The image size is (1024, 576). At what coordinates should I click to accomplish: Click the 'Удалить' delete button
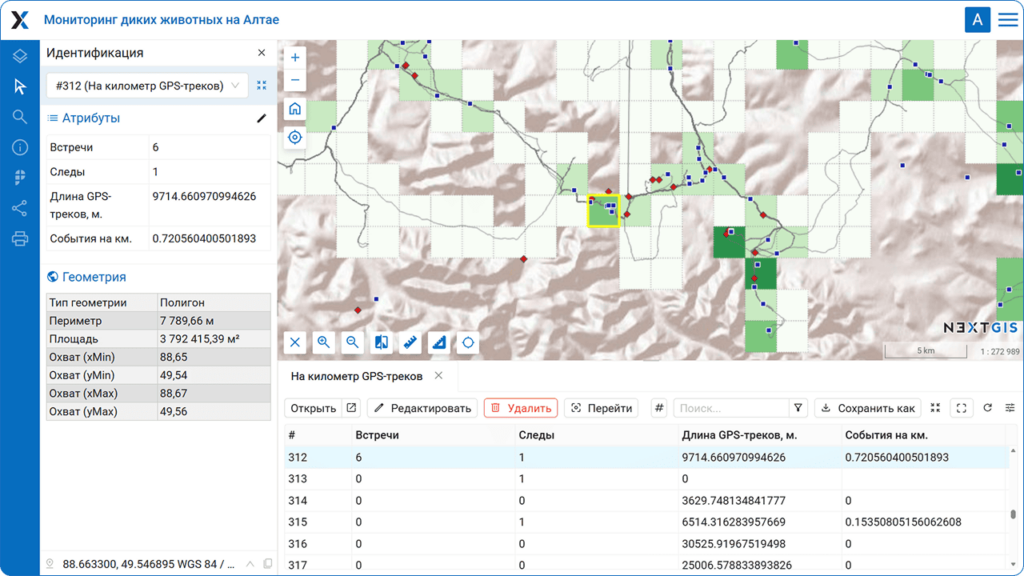pyautogui.click(x=520, y=408)
